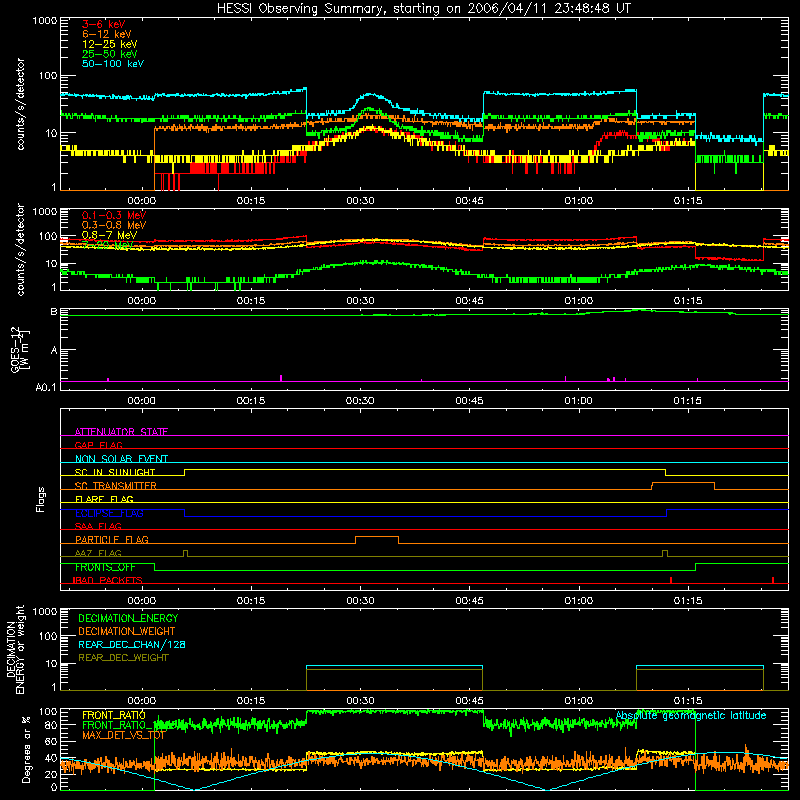Click the 00:00 time label under keV panel
This screenshot has width=800, height=800.
click(141, 201)
